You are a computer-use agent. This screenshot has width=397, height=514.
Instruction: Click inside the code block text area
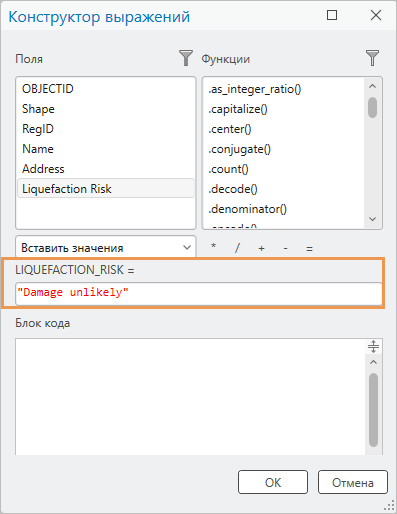point(190,397)
